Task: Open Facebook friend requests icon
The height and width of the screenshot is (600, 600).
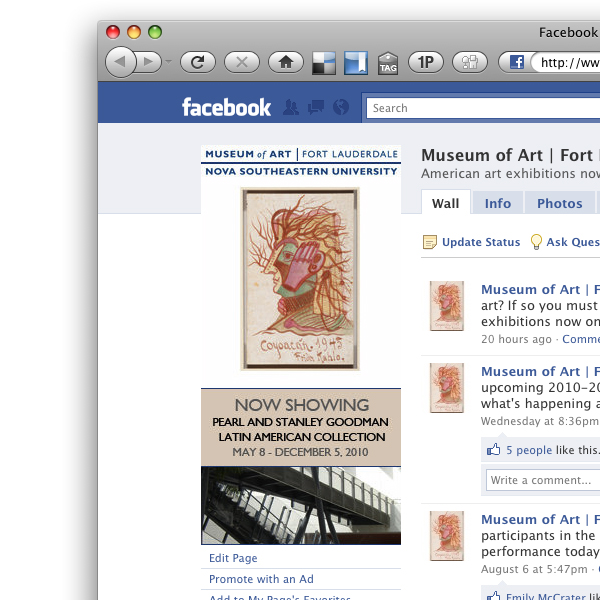Action: [291, 107]
